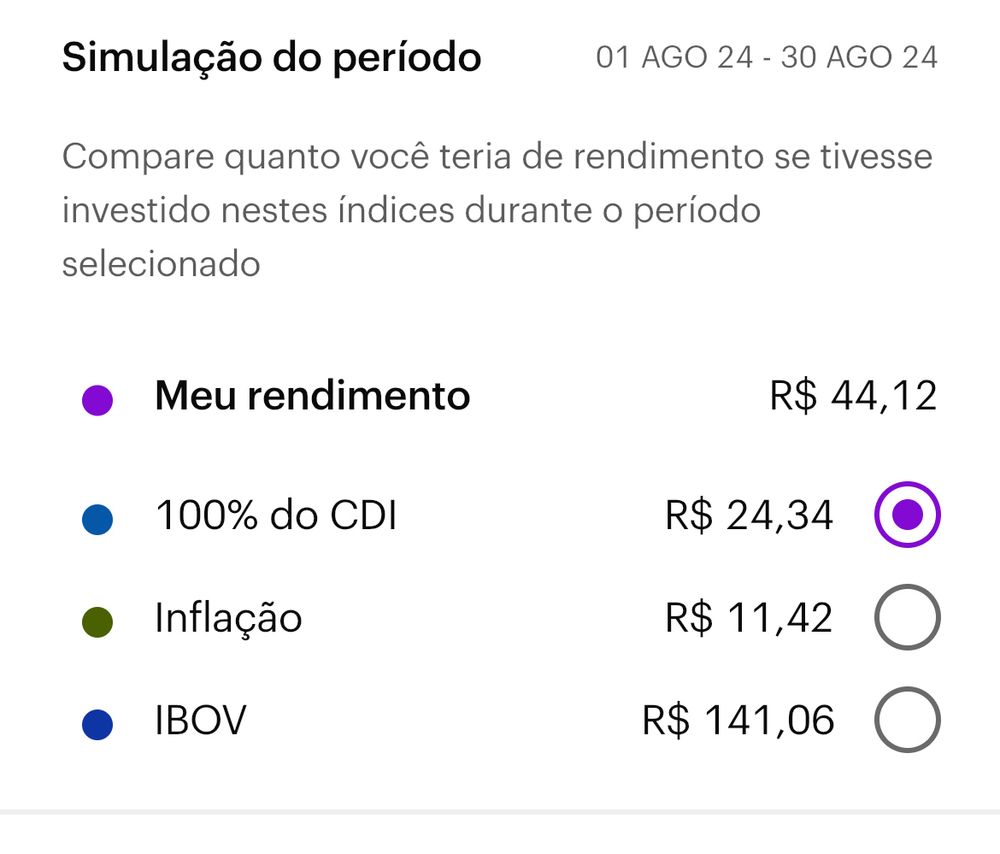
Task: Click the R$ 44,12 yield value
Action: pyautogui.click(x=853, y=396)
